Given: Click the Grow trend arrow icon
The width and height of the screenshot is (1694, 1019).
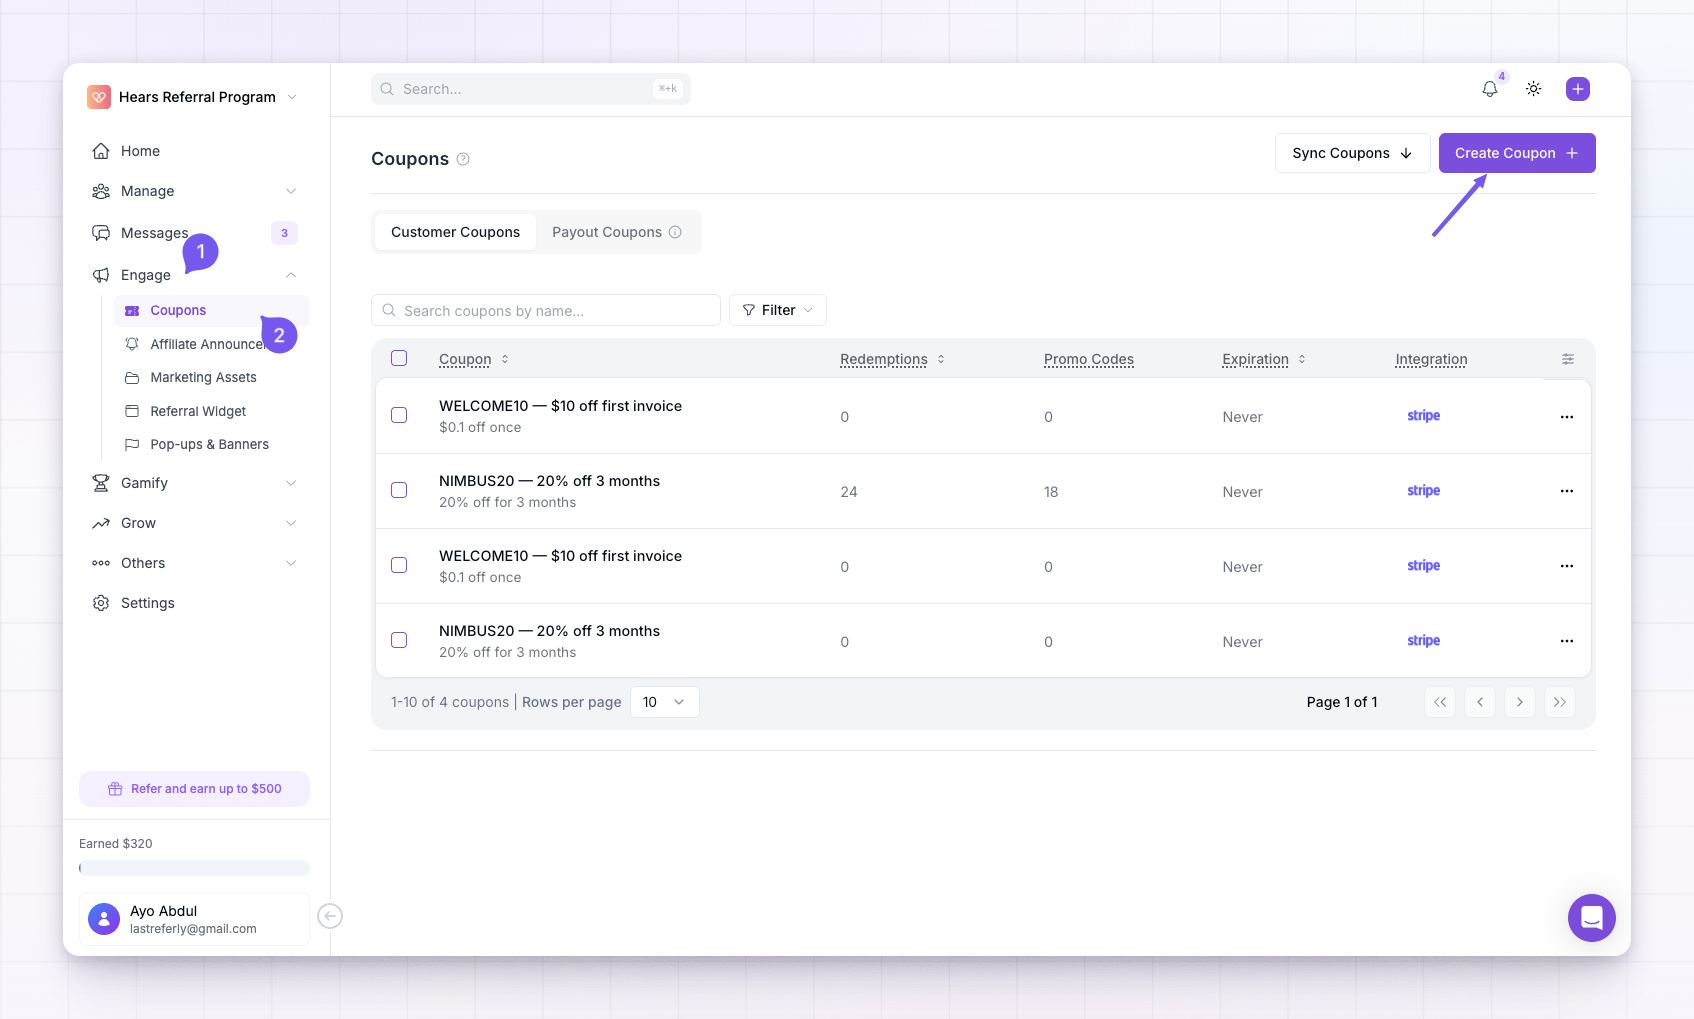Looking at the screenshot, I should pos(101,523).
